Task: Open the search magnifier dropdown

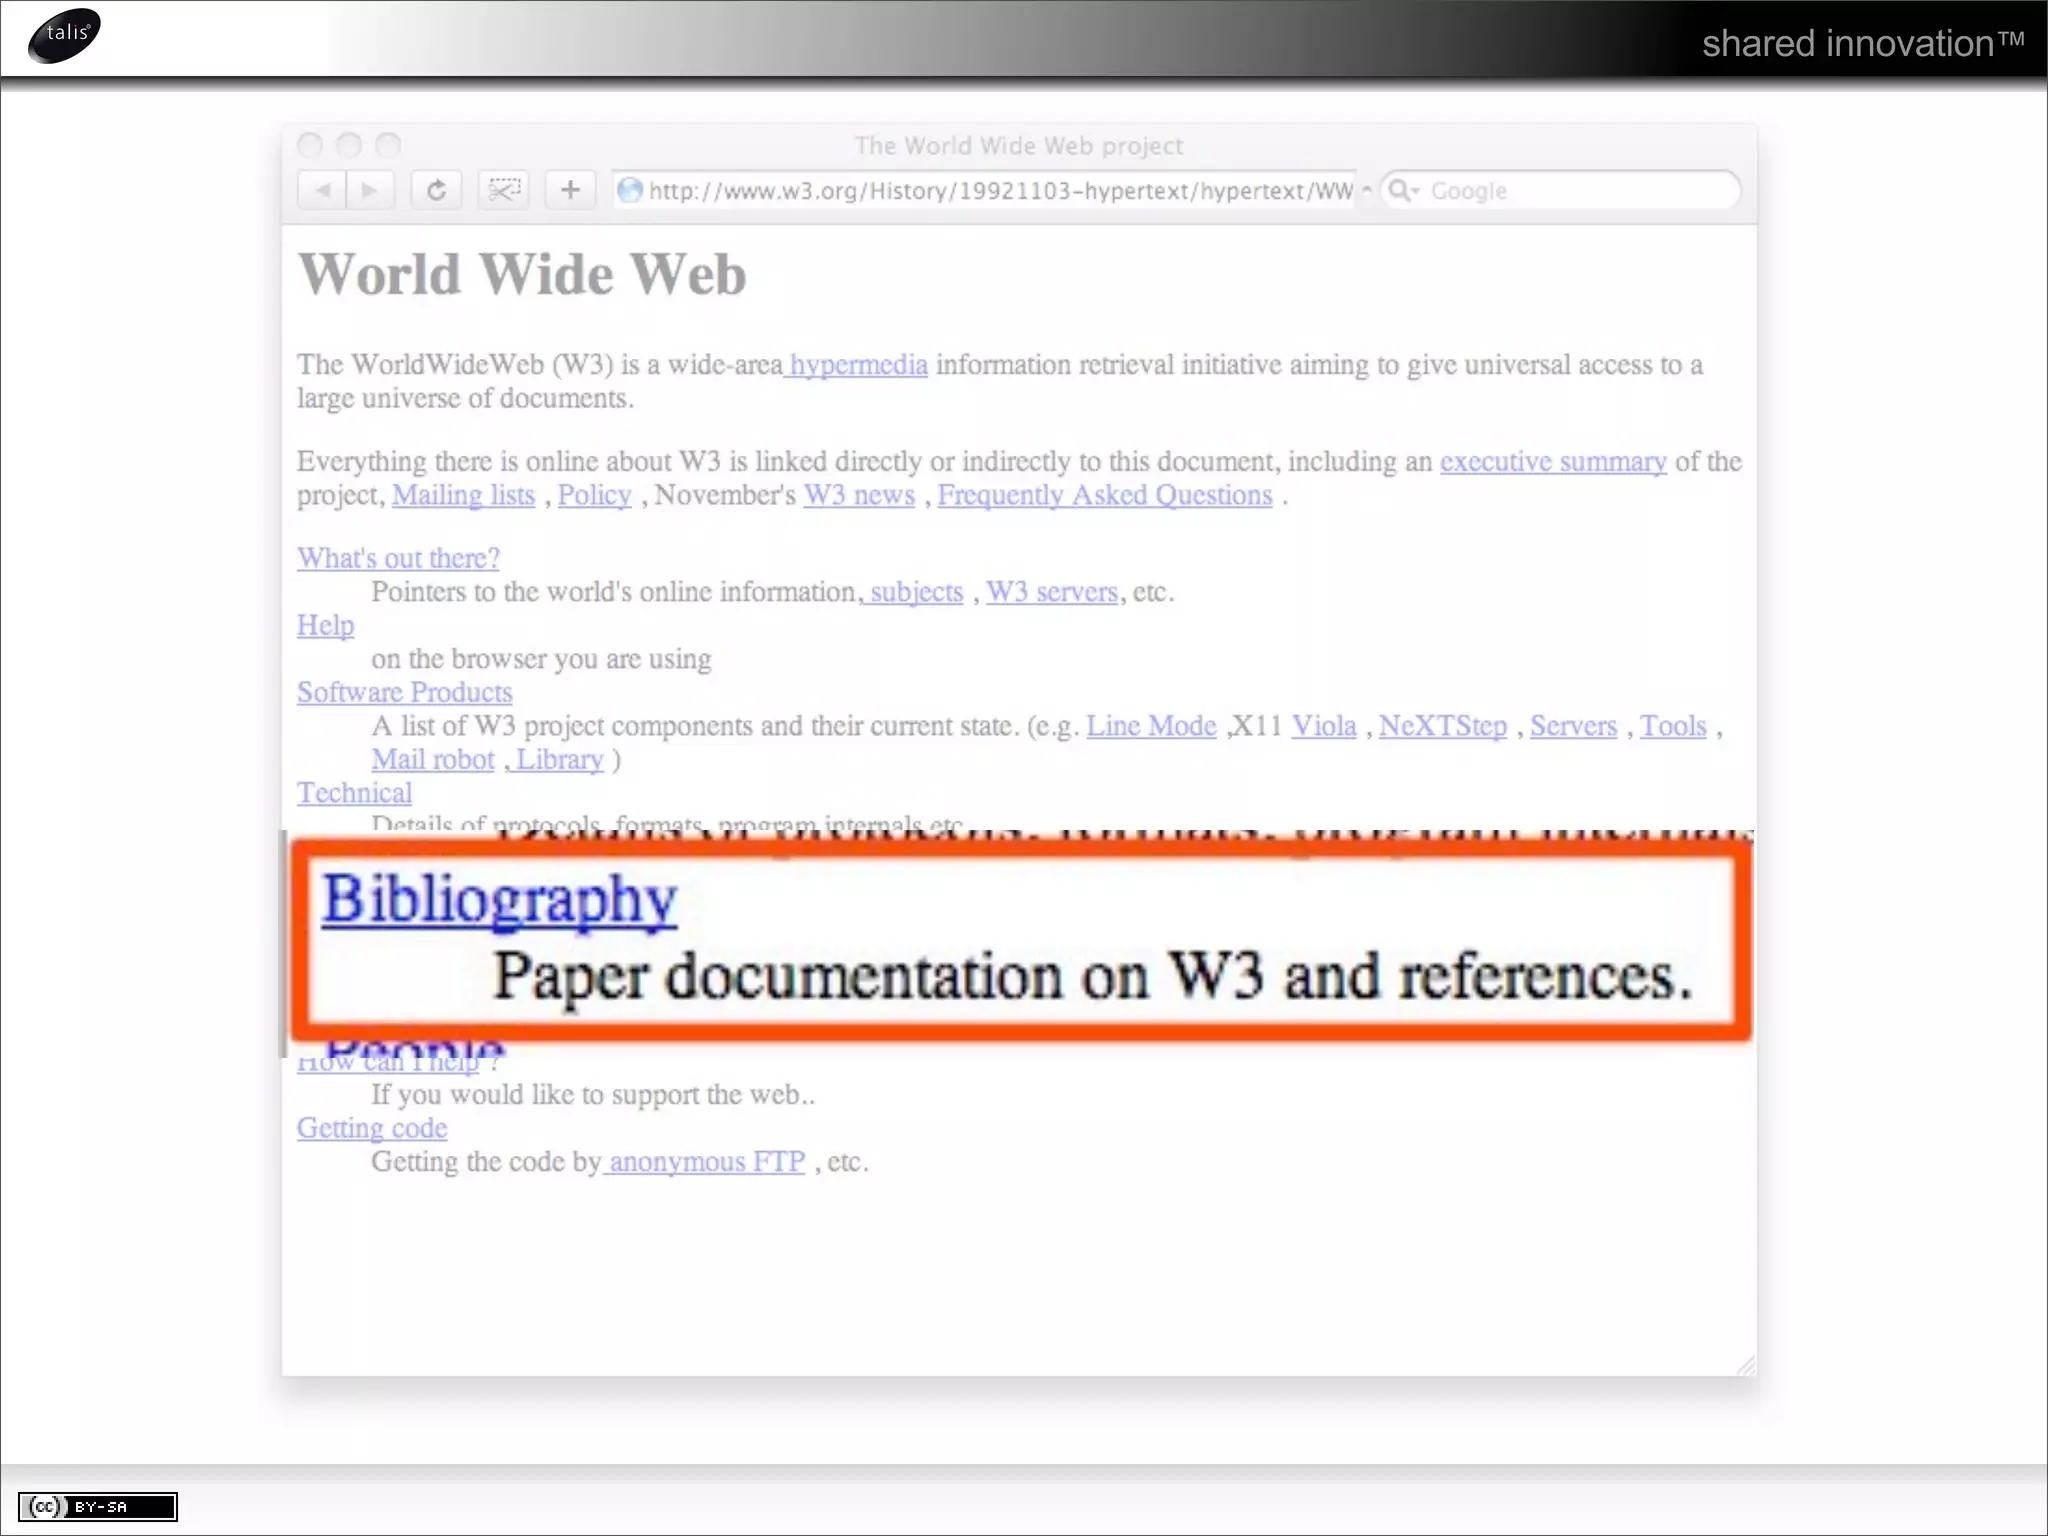Action: pos(1404,190)
